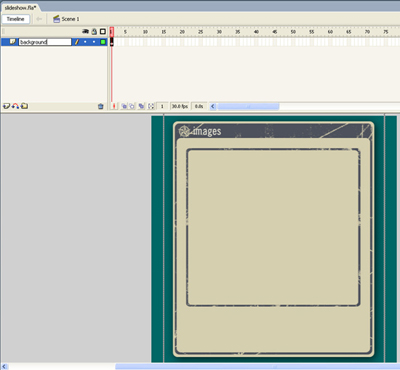Switch to the slideshow.fla document tab
The image size is (400, 370).
point(20,7)
